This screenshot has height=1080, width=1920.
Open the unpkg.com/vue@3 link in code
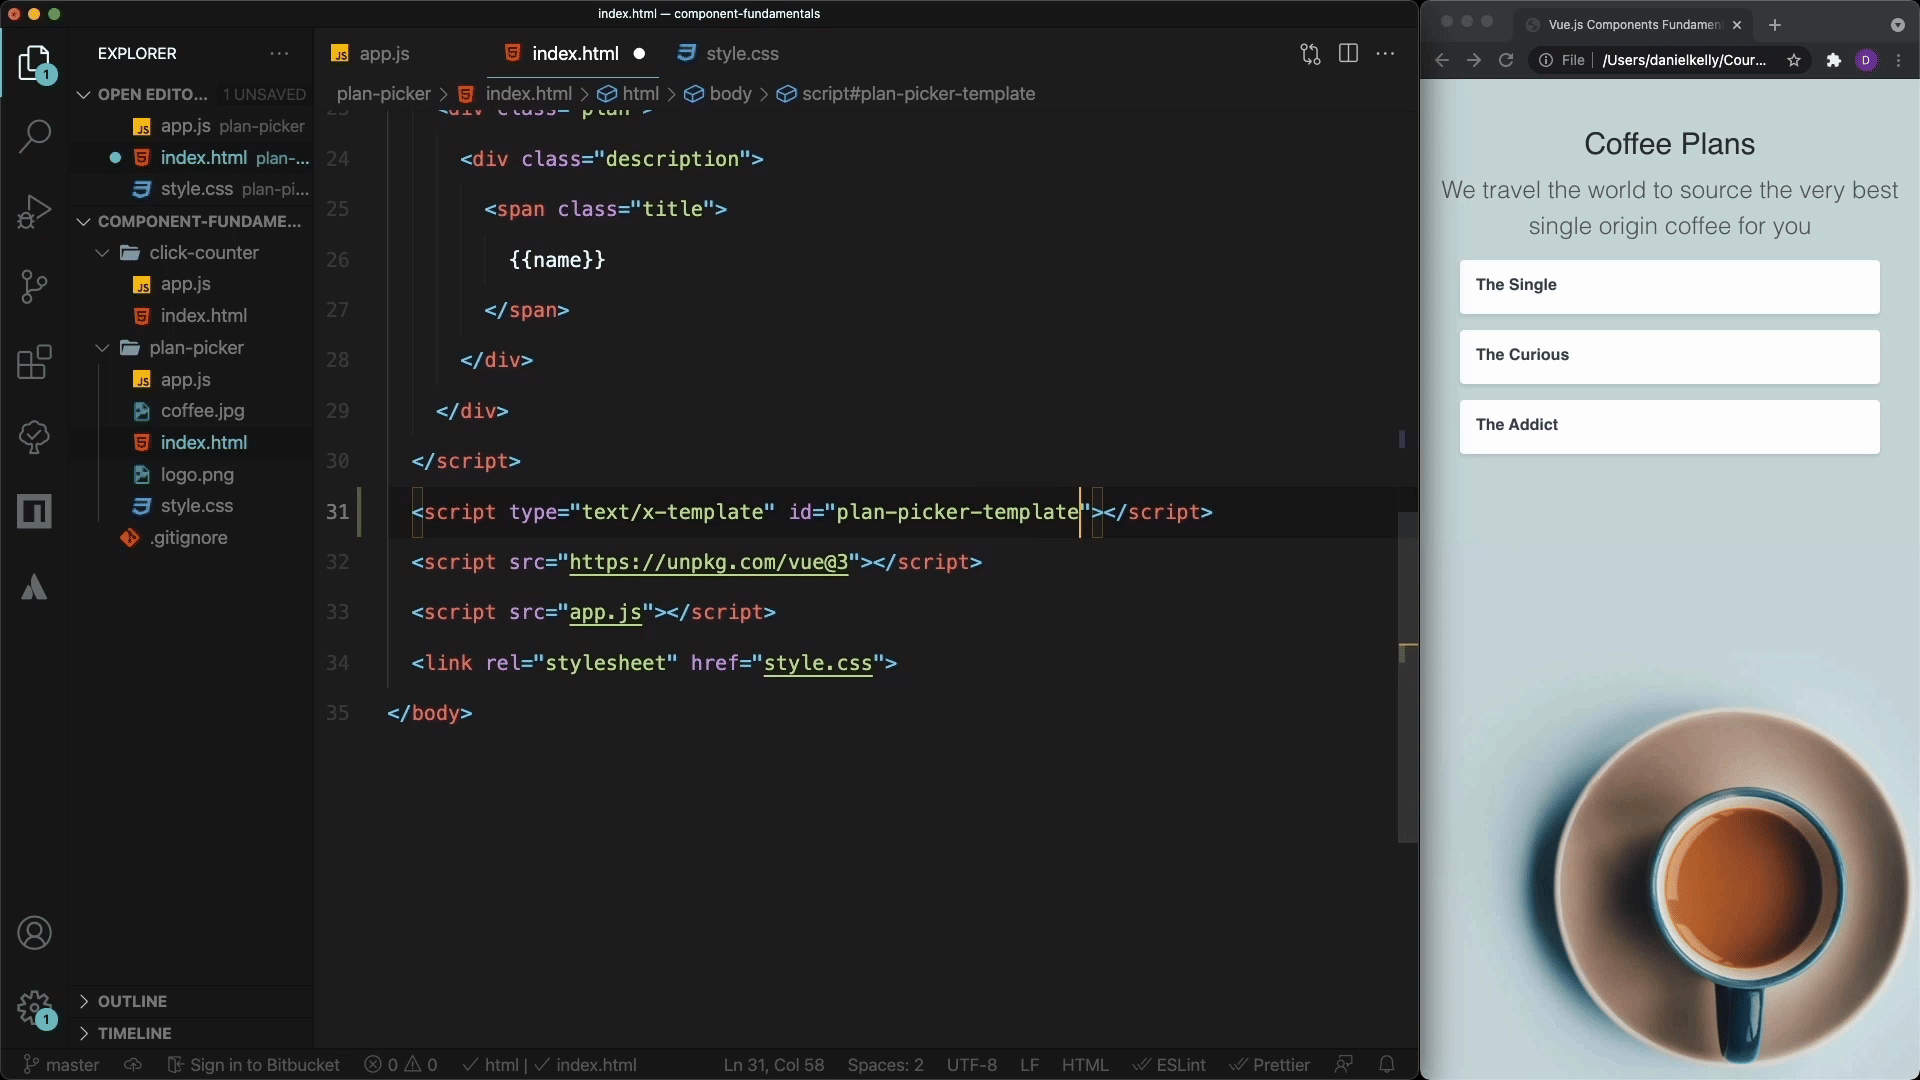[x=708, y=562]
